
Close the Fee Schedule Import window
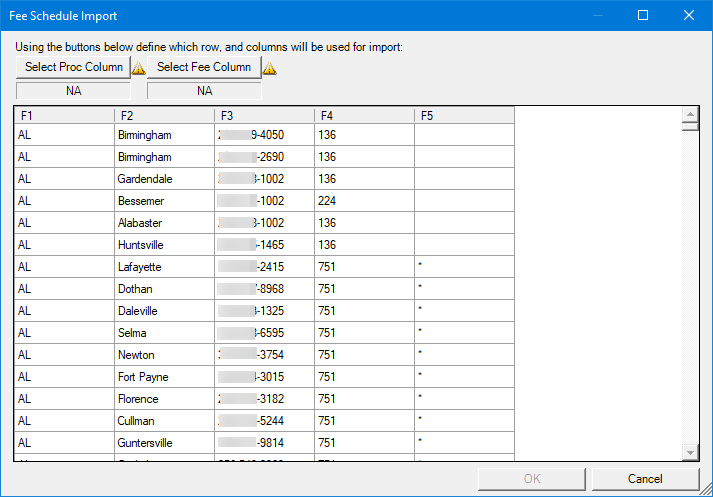pos(689,15)
